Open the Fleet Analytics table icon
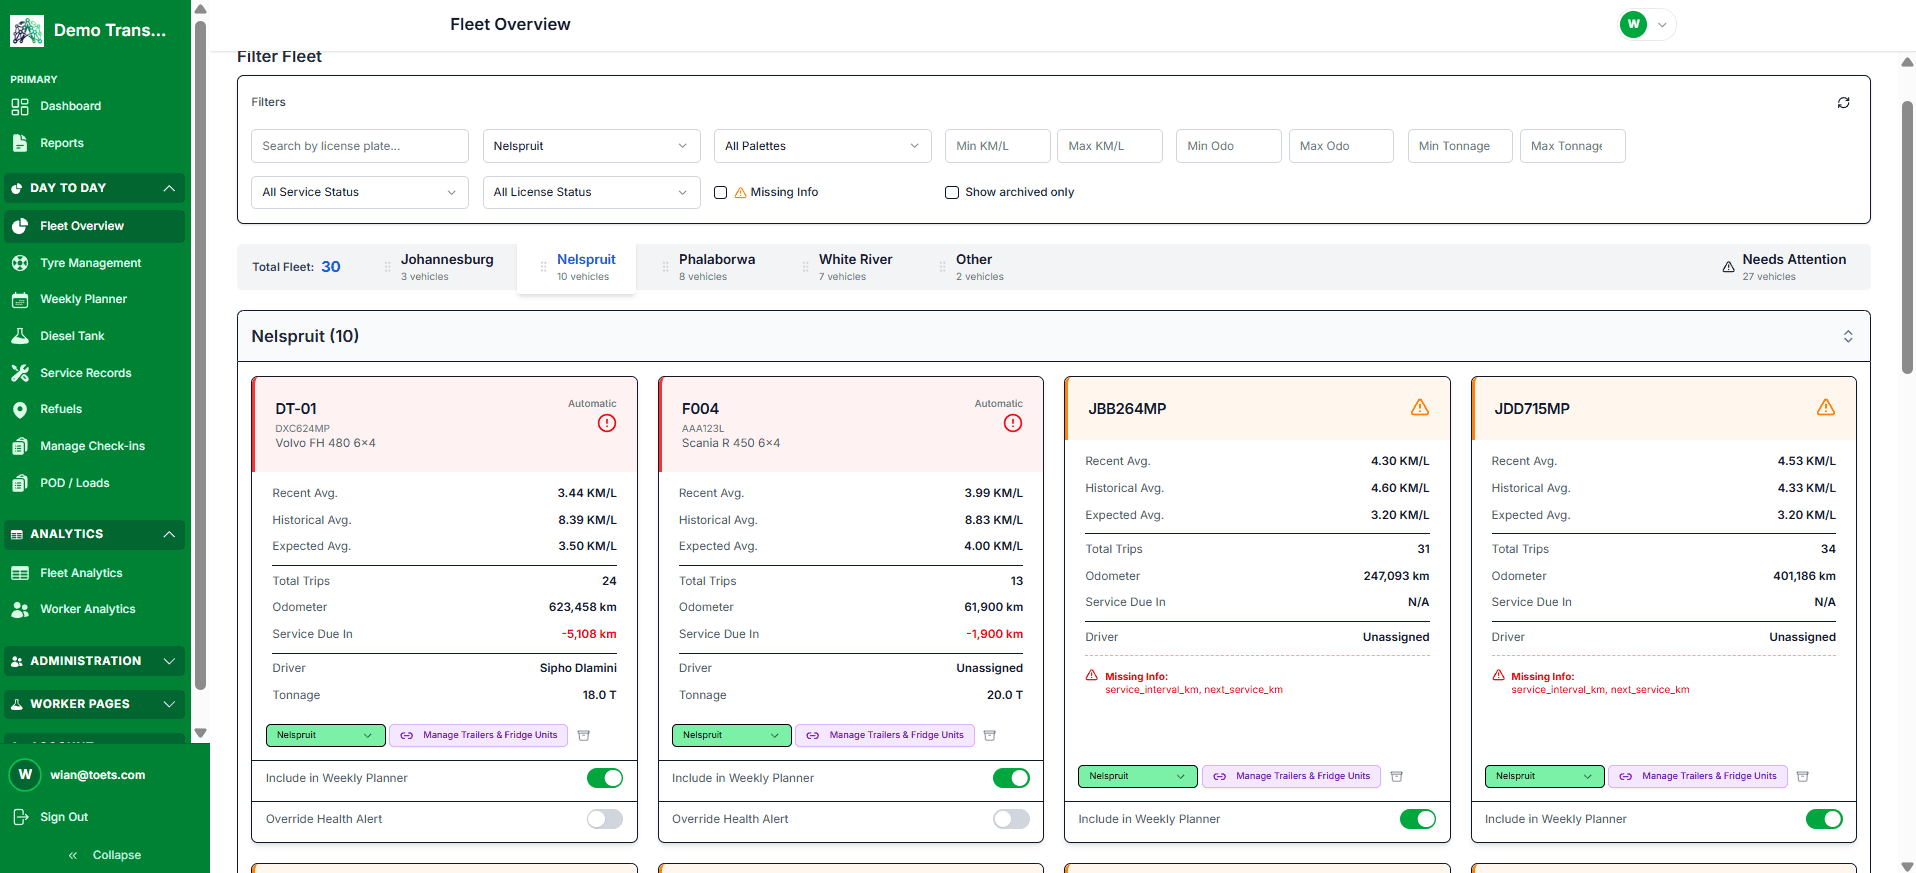Image resolution: width=1916 pixels, height=873 pixels. (19, 573)
